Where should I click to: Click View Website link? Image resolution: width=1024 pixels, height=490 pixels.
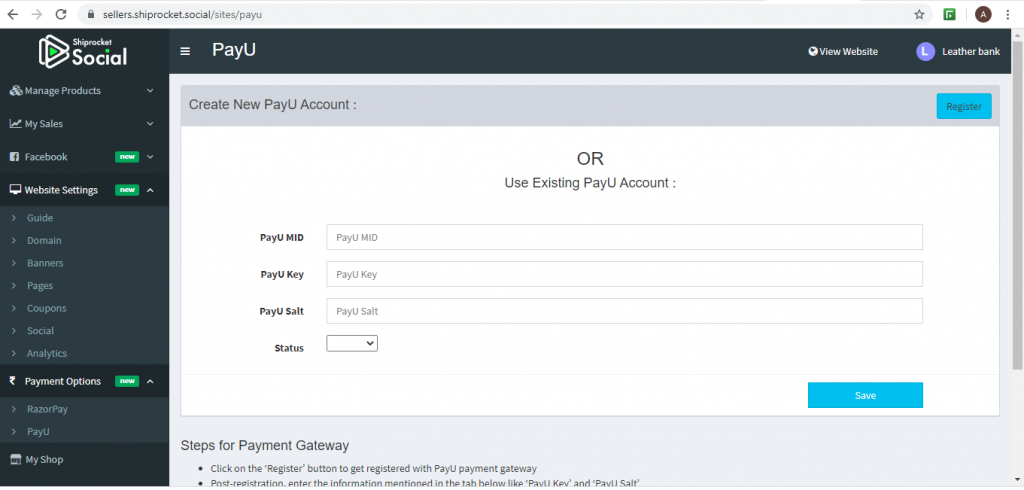pyautogui.click(x=848, y=52)
